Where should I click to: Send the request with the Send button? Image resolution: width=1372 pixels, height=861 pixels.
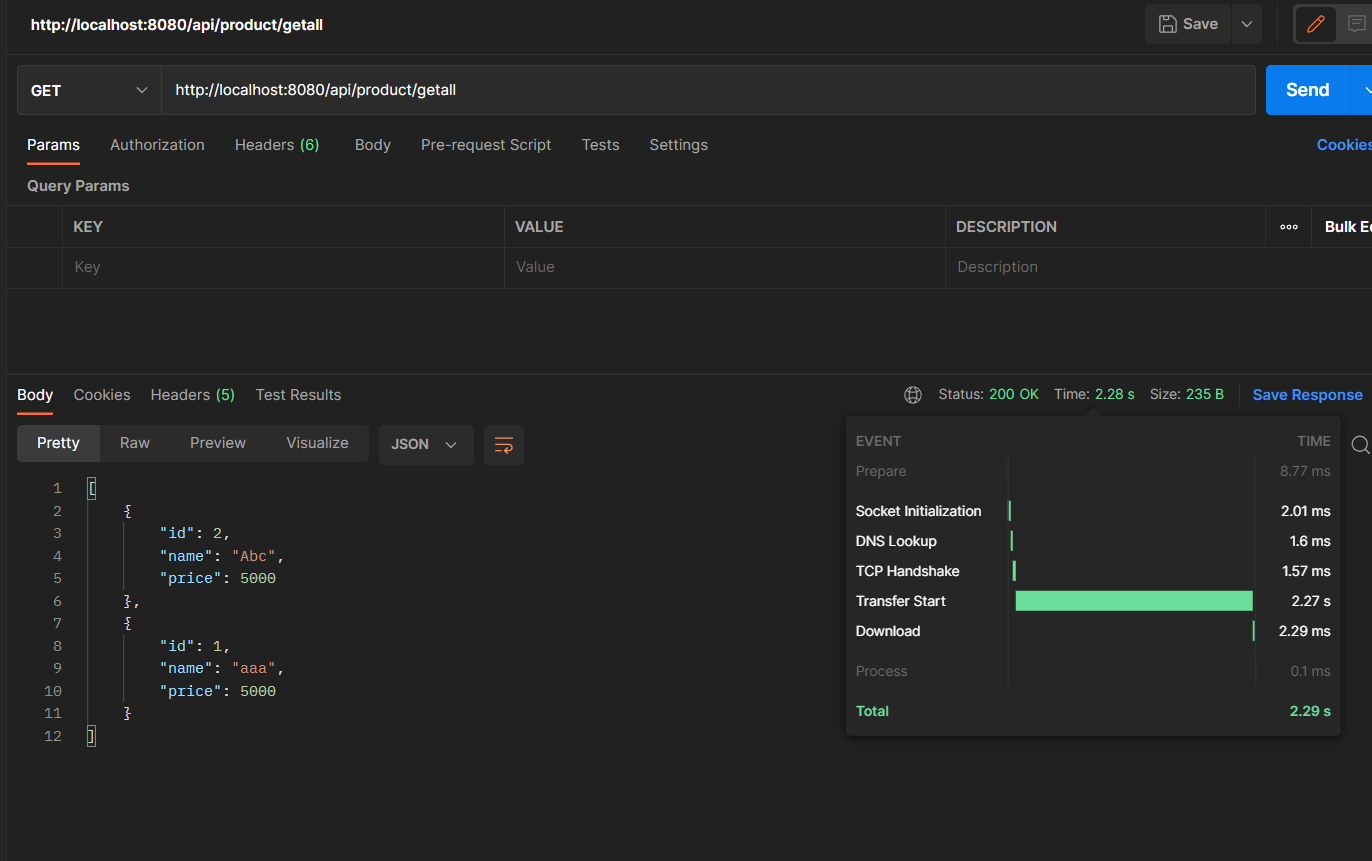click(x=1307, y=90)
